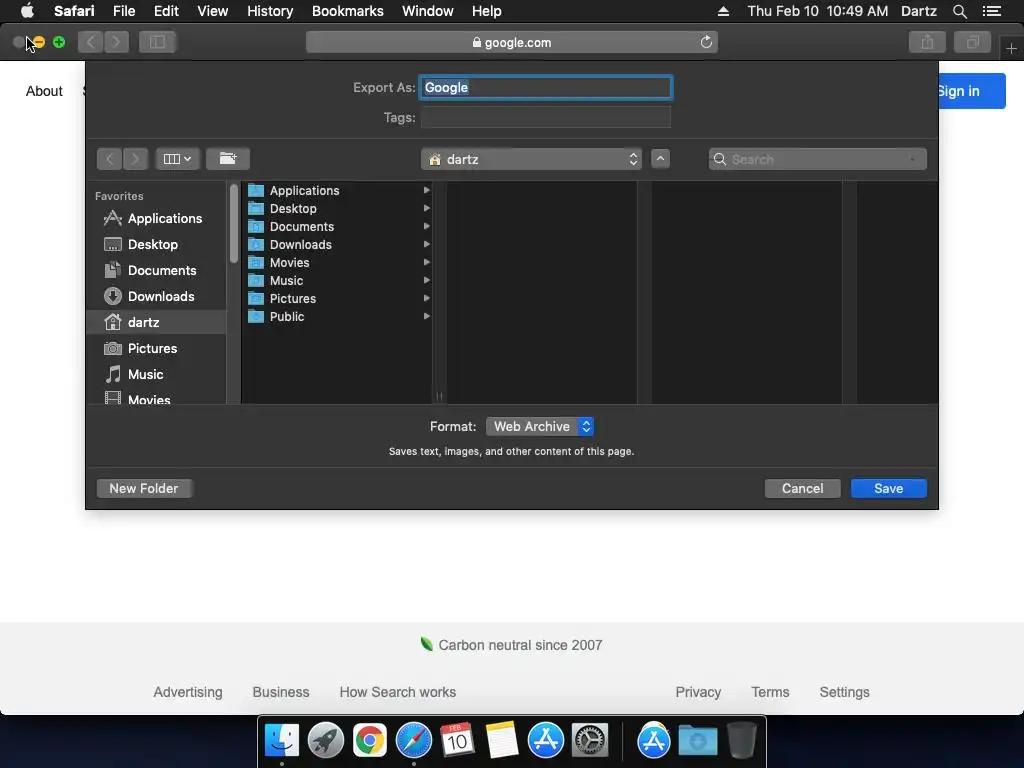This screenshot has width=1024, height=768.
Task: Select Downloads in Favorites sidebar
Action: [x=157, y=296]
